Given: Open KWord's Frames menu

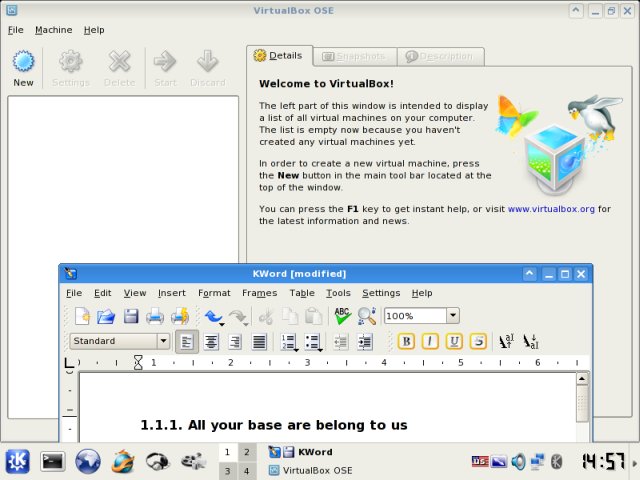Looking at the screenshot, I should [259, 293].
